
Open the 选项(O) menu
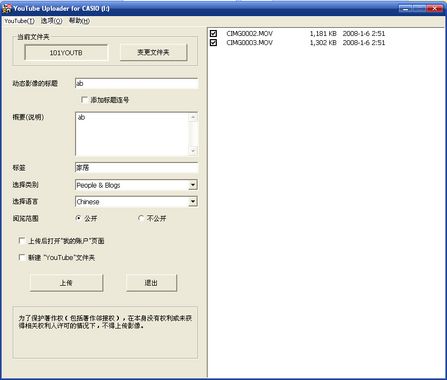51,21
